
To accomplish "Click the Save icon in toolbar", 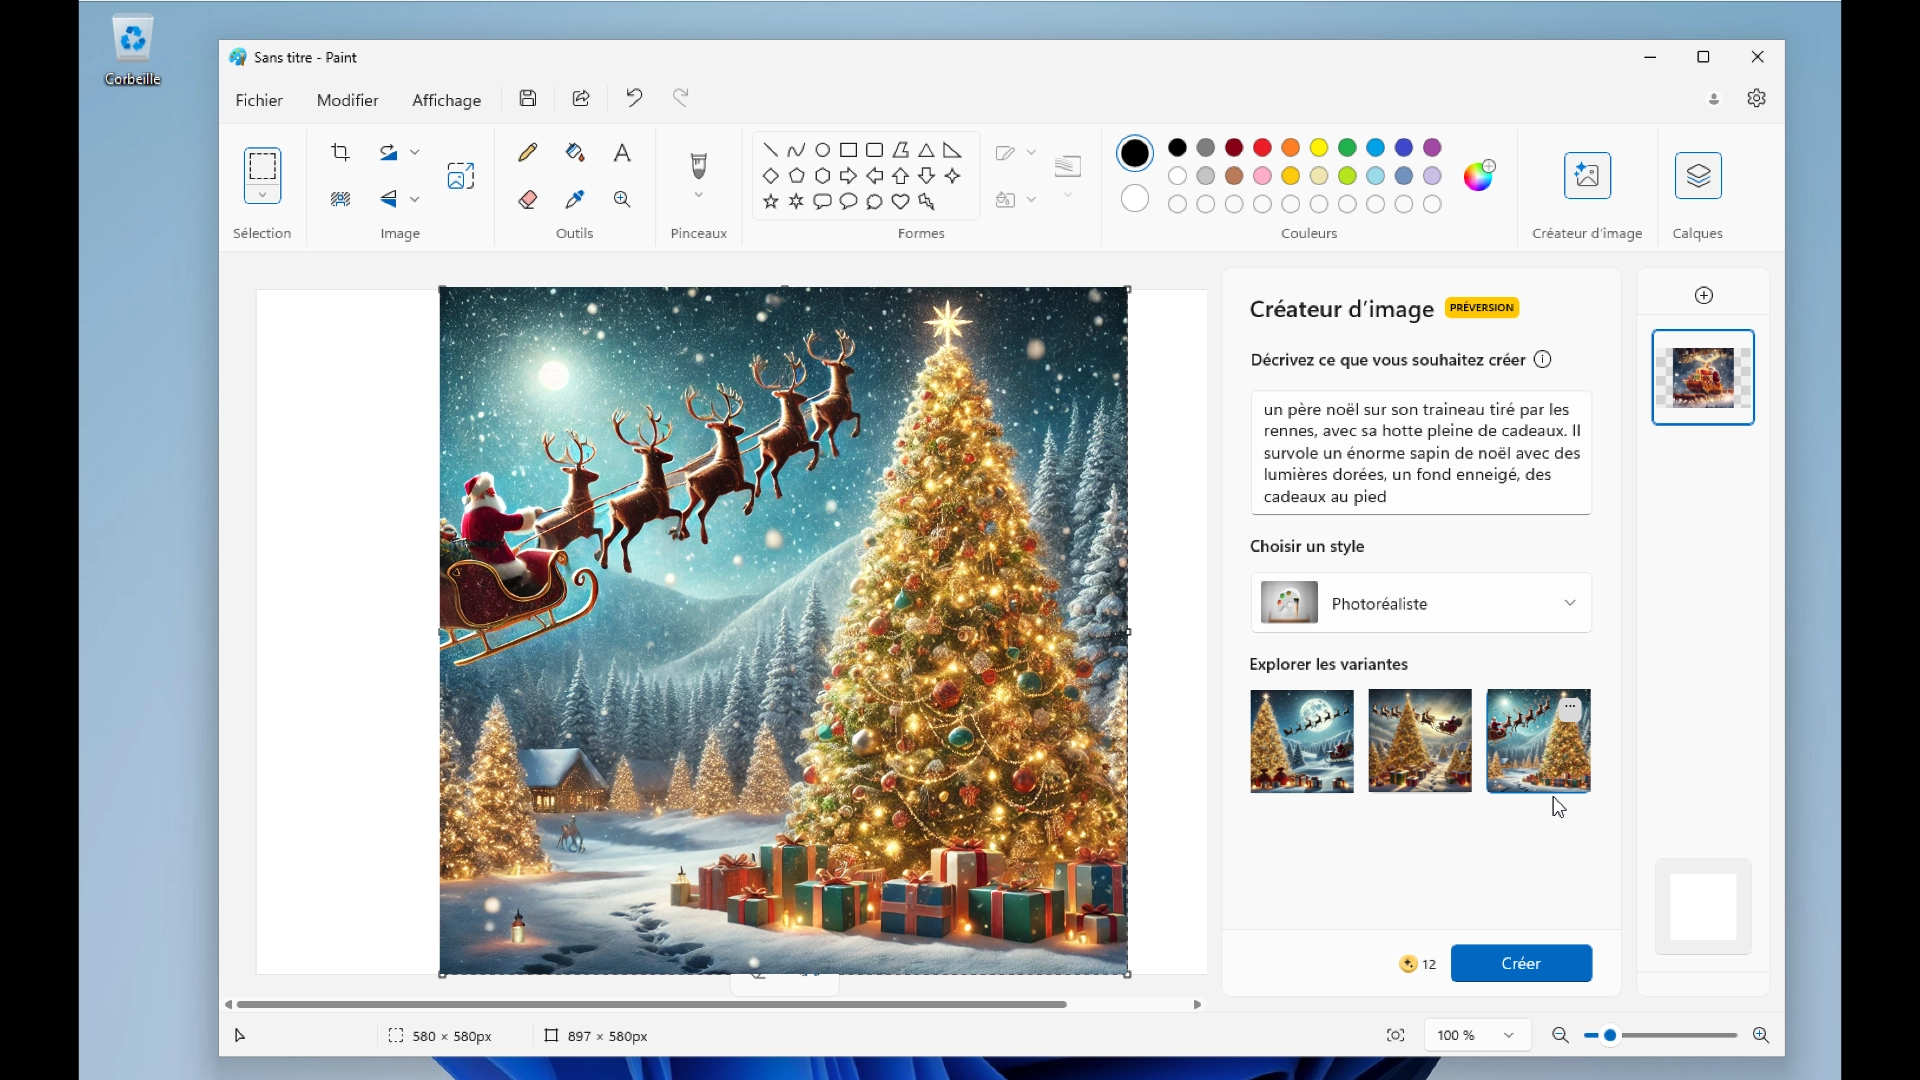I will pos(528,98).
